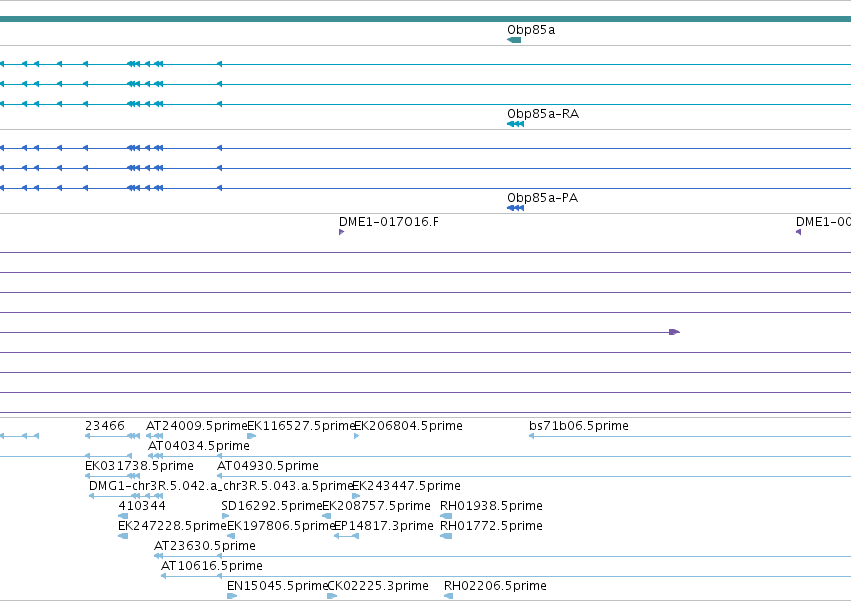This screenshot has width=851, height=601.
Task: Click the teal overview bar at top
Action: pos(426,19)
